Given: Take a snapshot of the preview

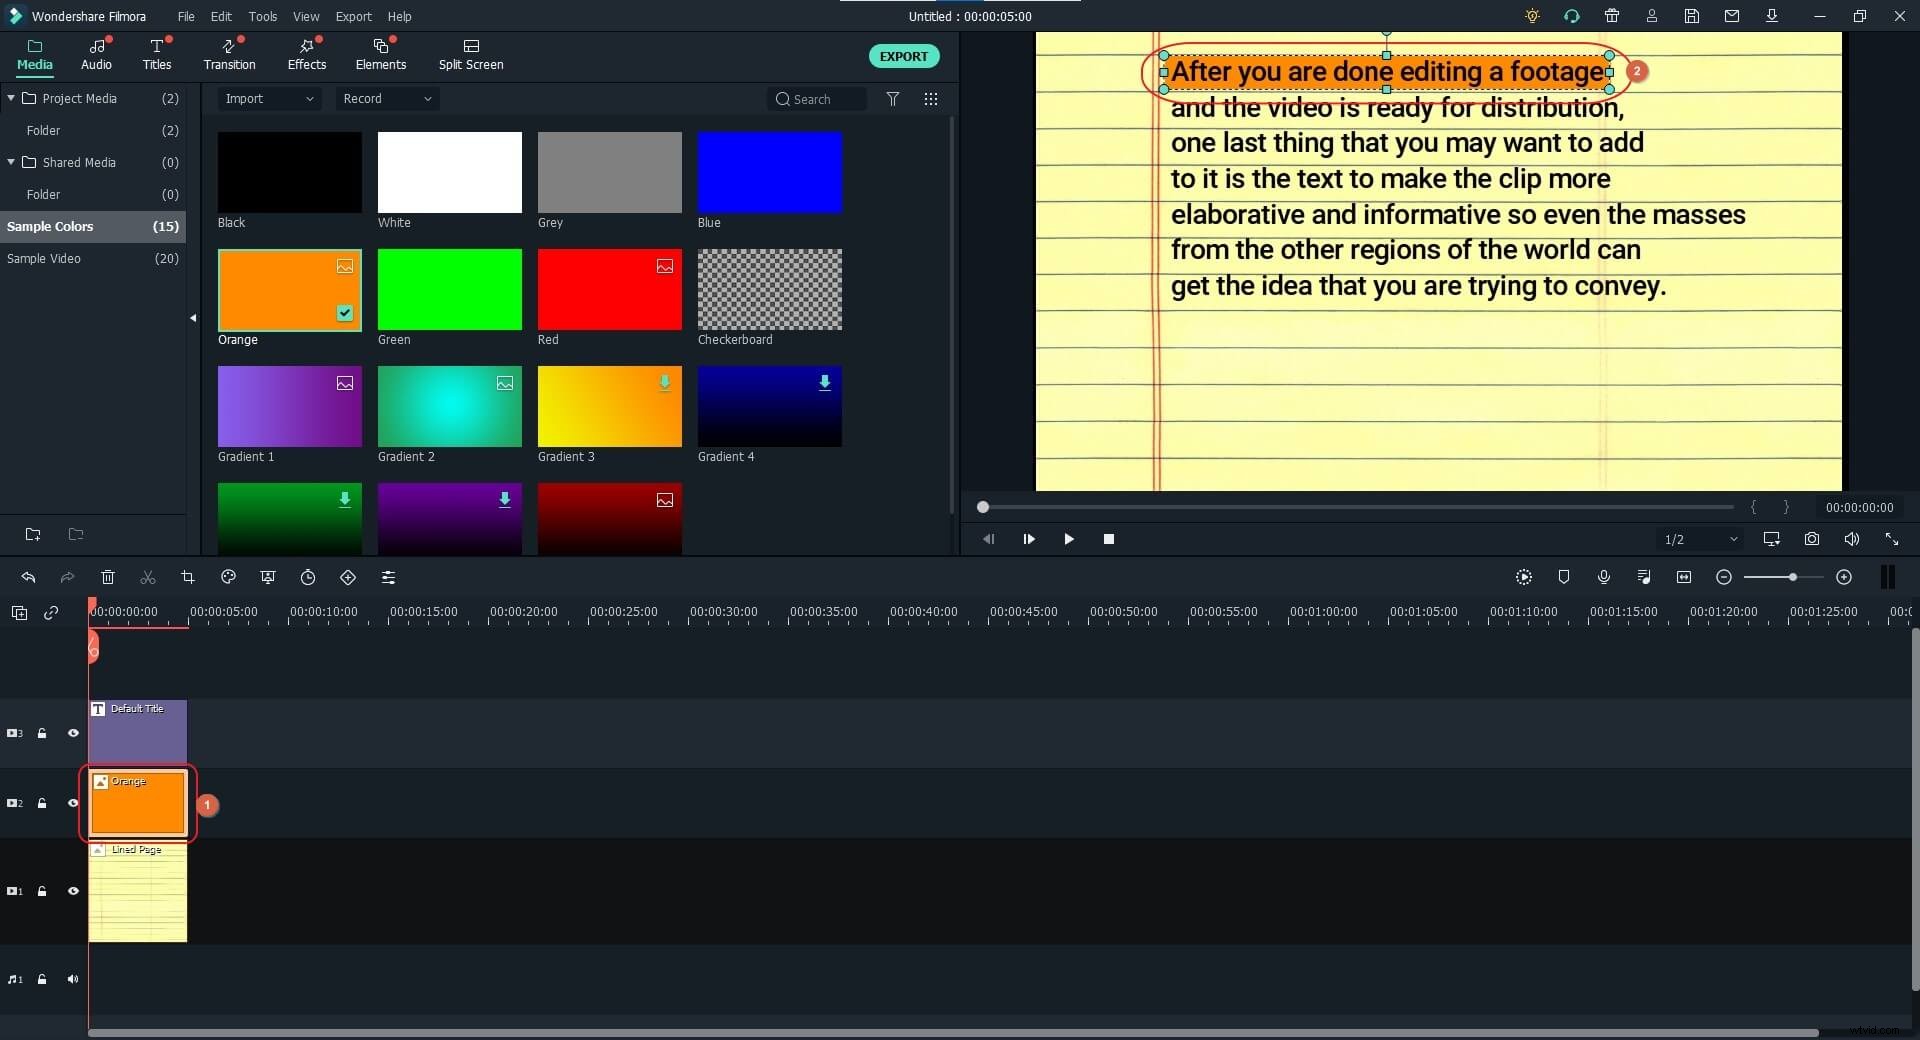Looking at the screenshot, I should (x=1811, y=539).
